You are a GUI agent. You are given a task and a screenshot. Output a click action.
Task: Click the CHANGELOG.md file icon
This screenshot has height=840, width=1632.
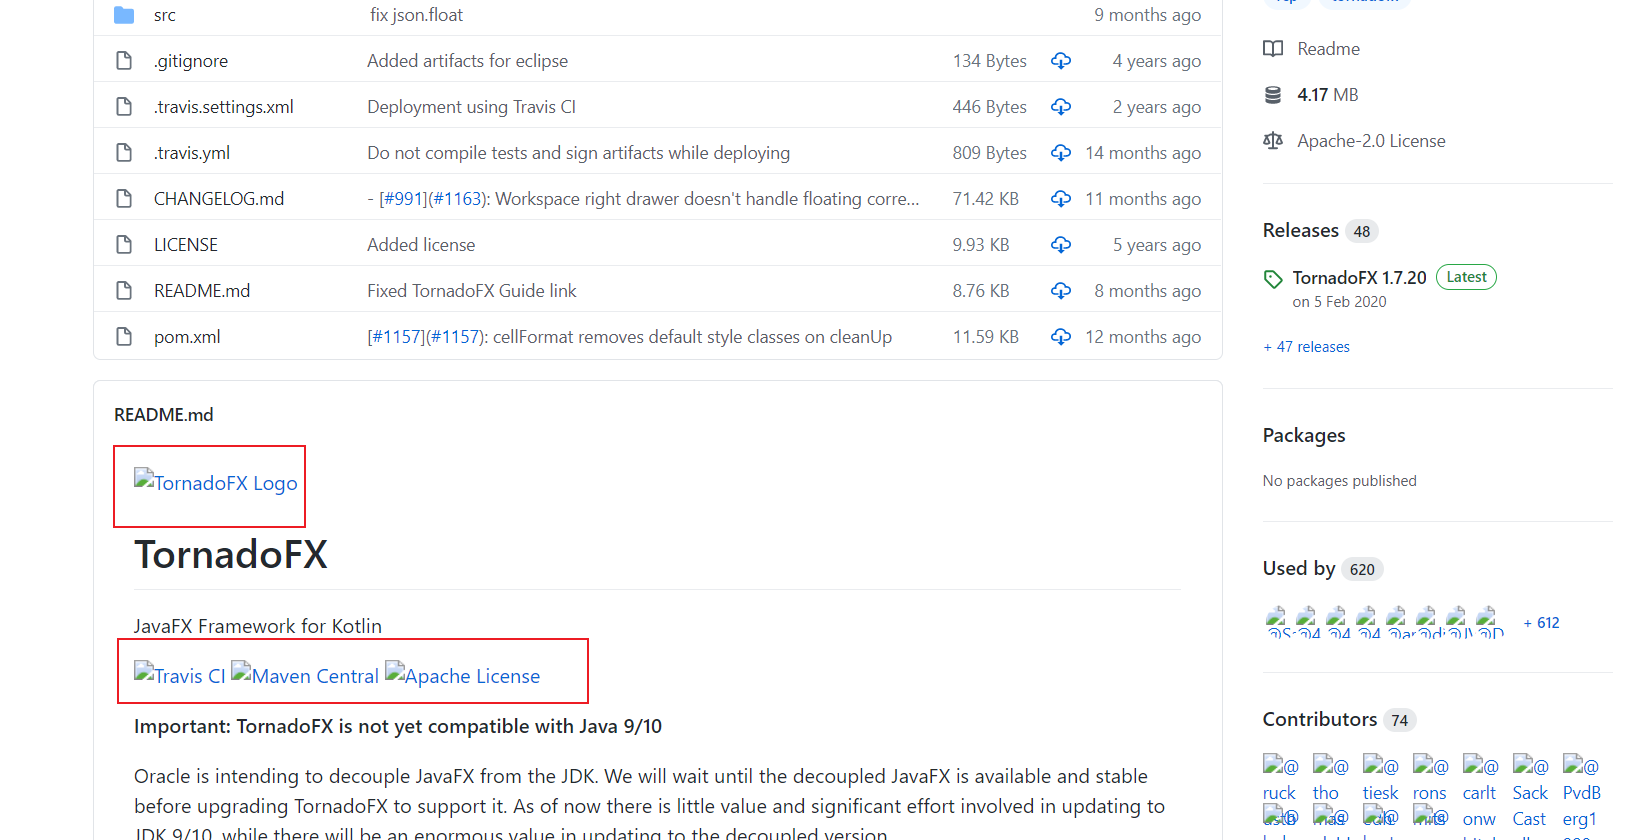124,199
